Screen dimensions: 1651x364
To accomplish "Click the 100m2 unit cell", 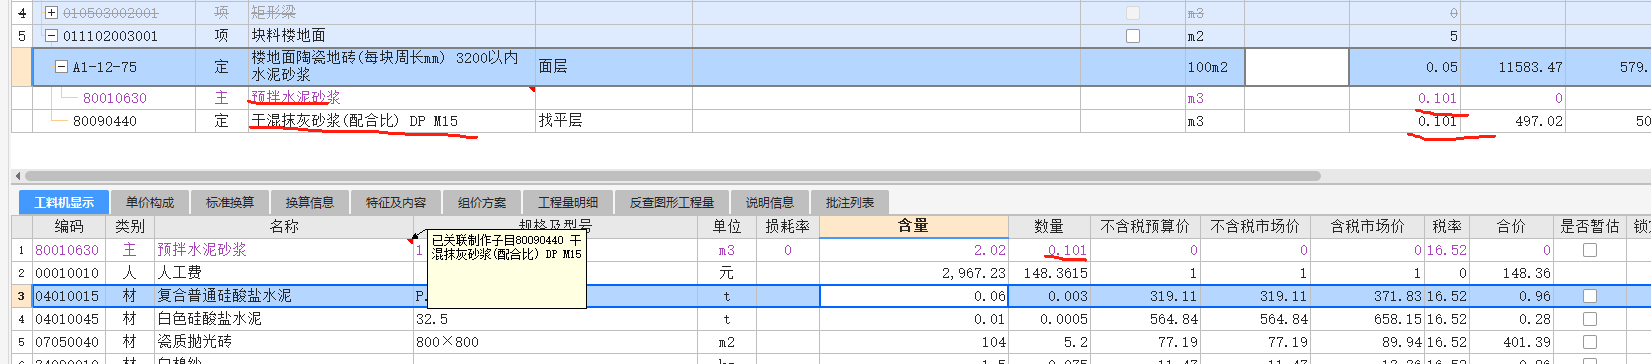I will 1208,67.
